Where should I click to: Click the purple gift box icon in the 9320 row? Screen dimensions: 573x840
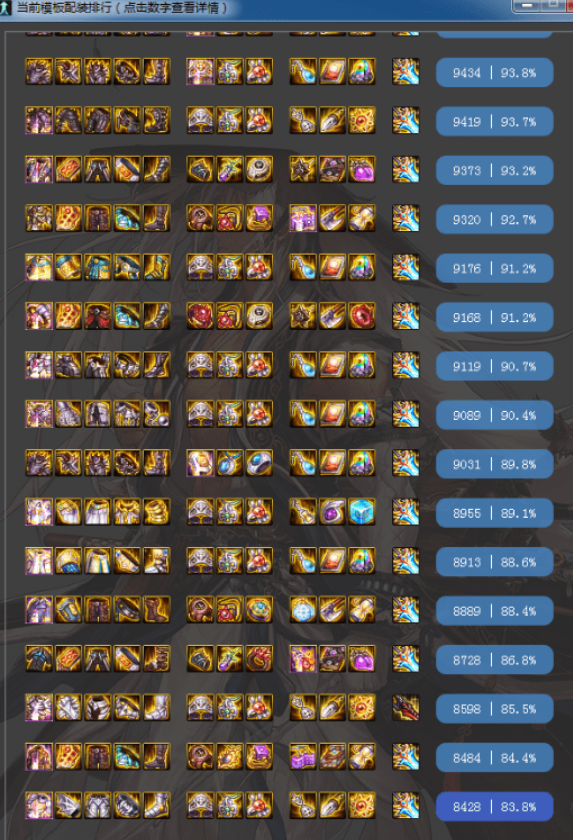click(x=303, y=219)
